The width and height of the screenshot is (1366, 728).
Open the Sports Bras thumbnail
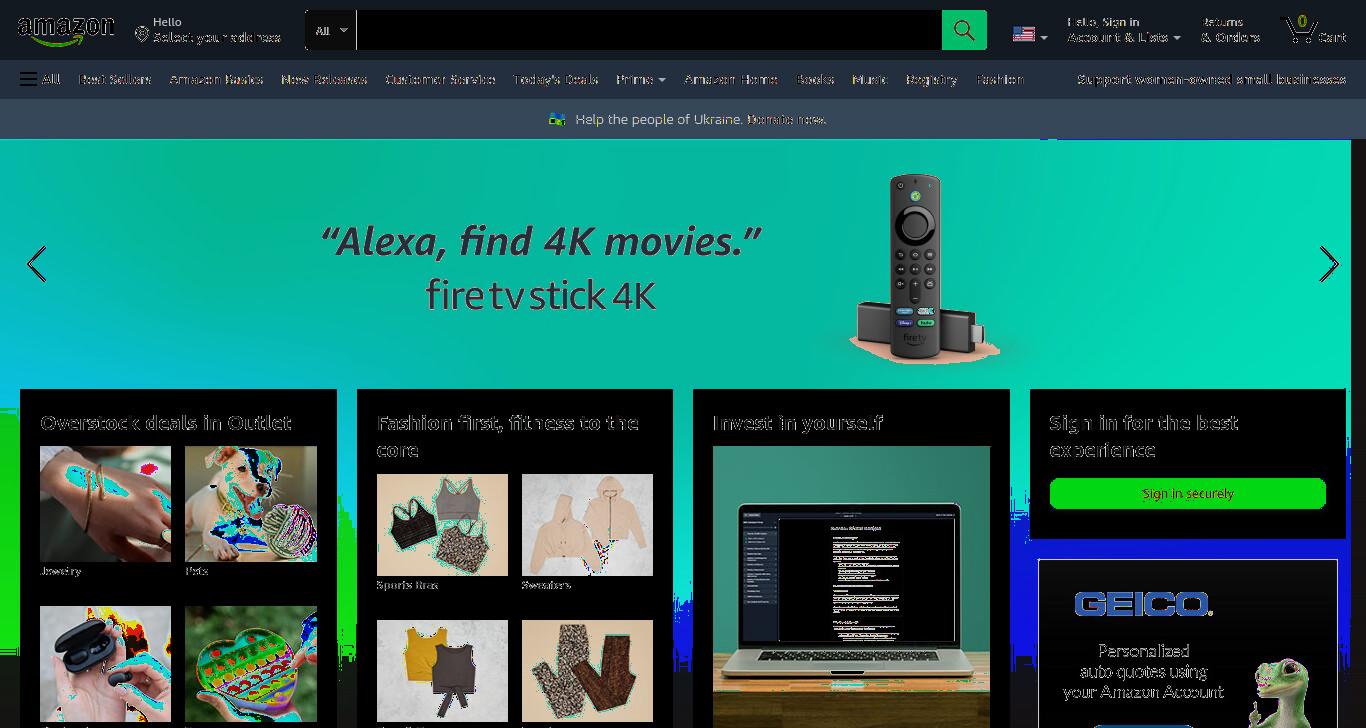coord(442,525)
